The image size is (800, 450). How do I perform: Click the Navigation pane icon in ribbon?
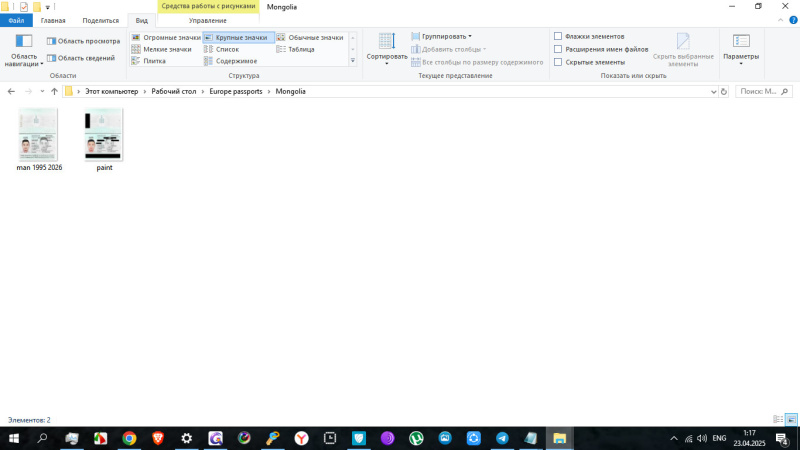(23, 42)
